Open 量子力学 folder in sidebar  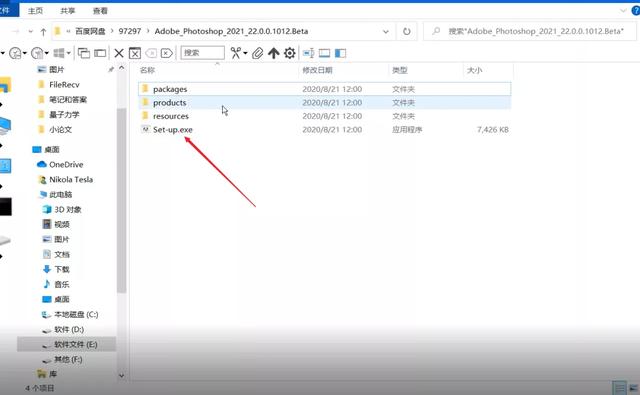pyautogui.click(x=64, y=115)
